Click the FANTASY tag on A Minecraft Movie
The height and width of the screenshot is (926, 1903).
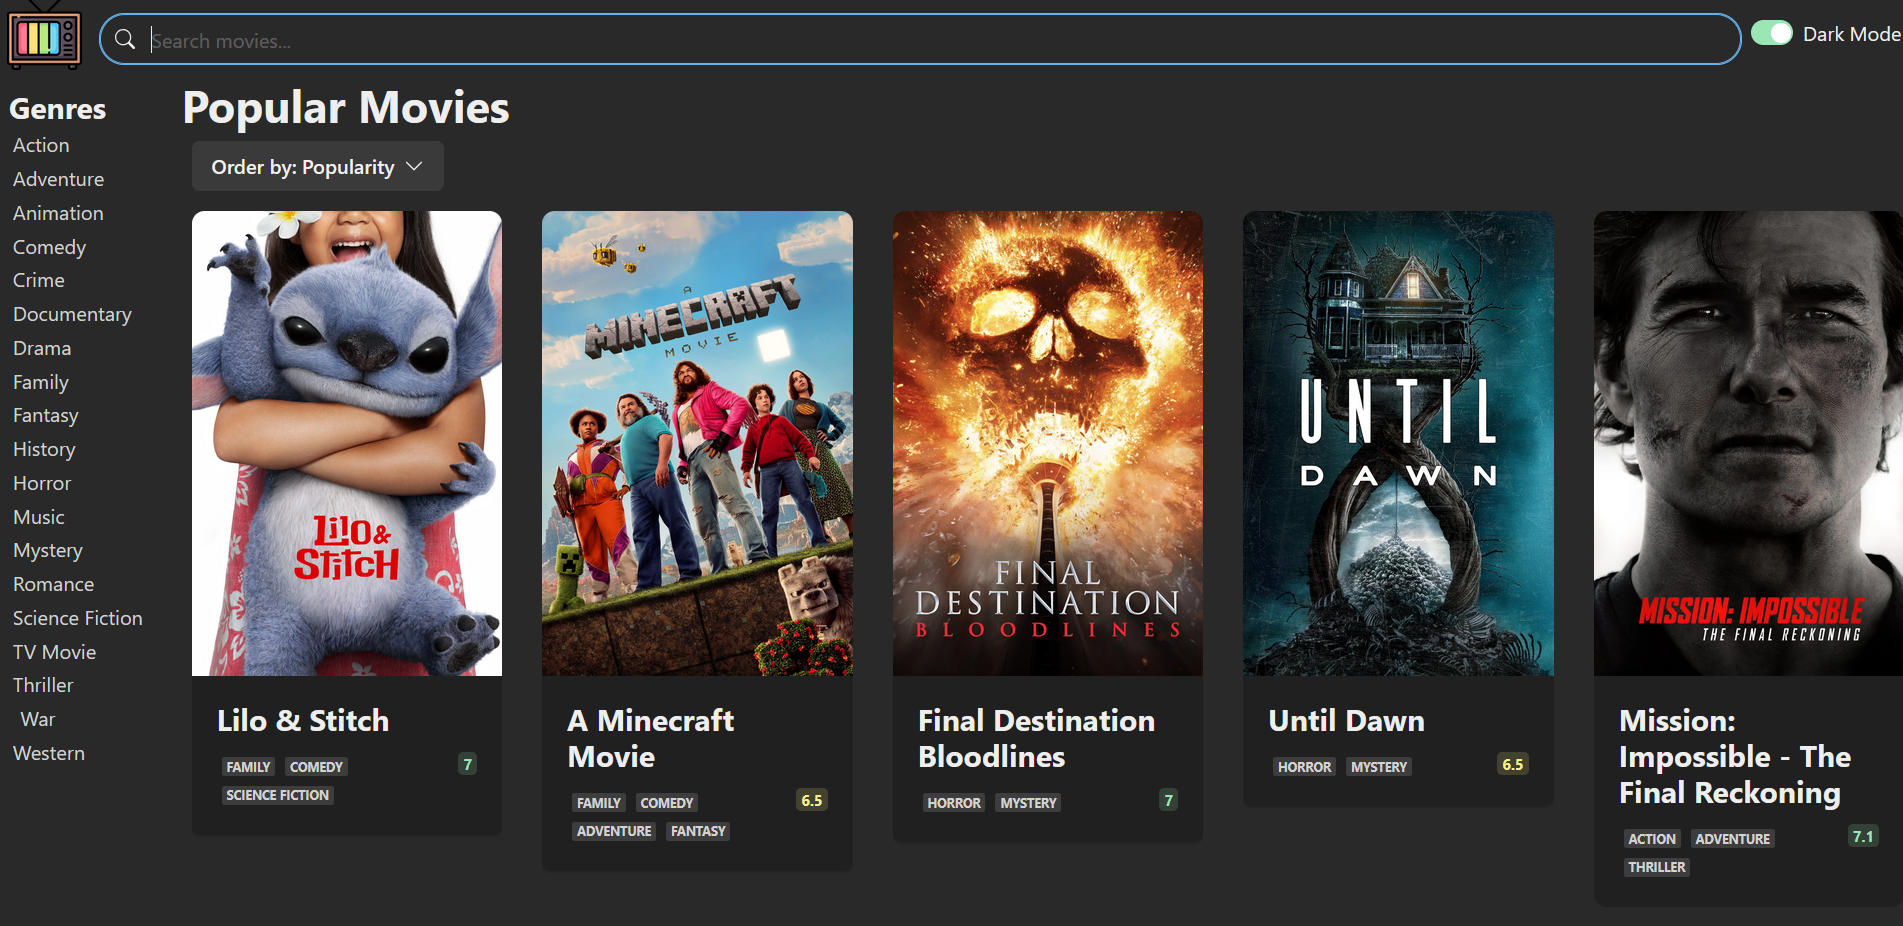tap(698, 831)
